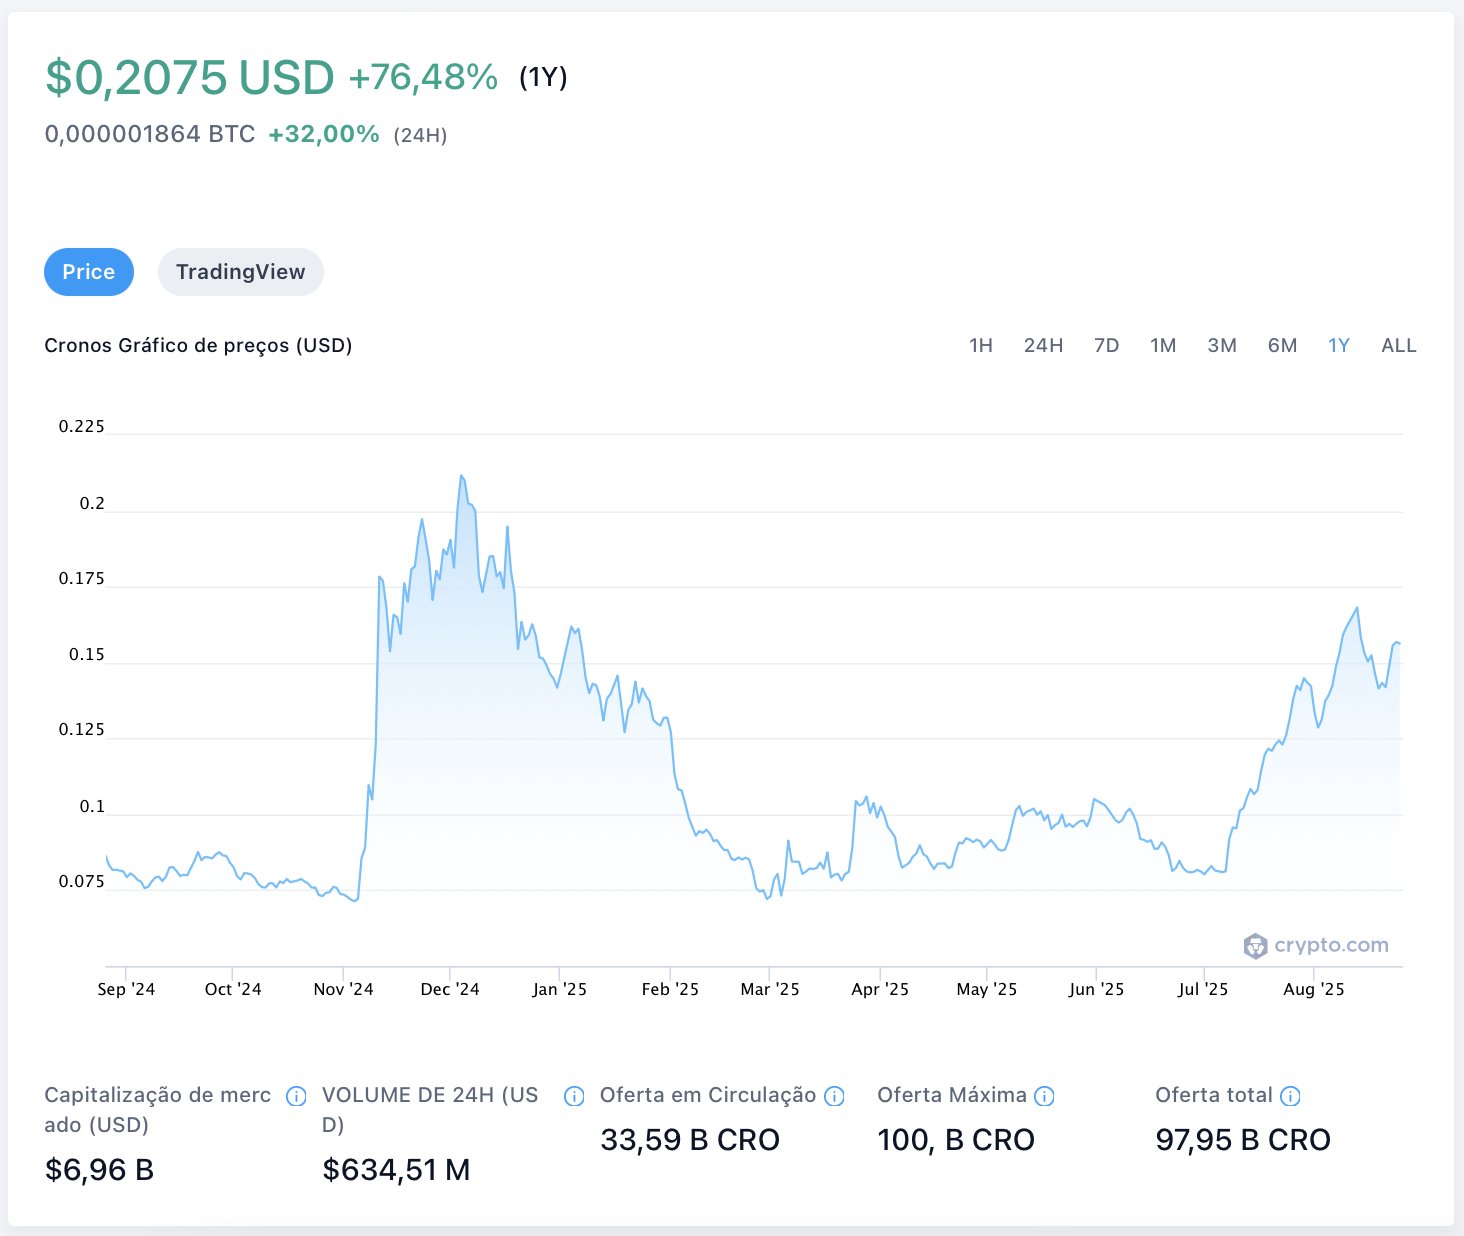Click the +76,48% yearly change value
This screenshot has height=1236, width=1464.
click(x=423, y=77)
